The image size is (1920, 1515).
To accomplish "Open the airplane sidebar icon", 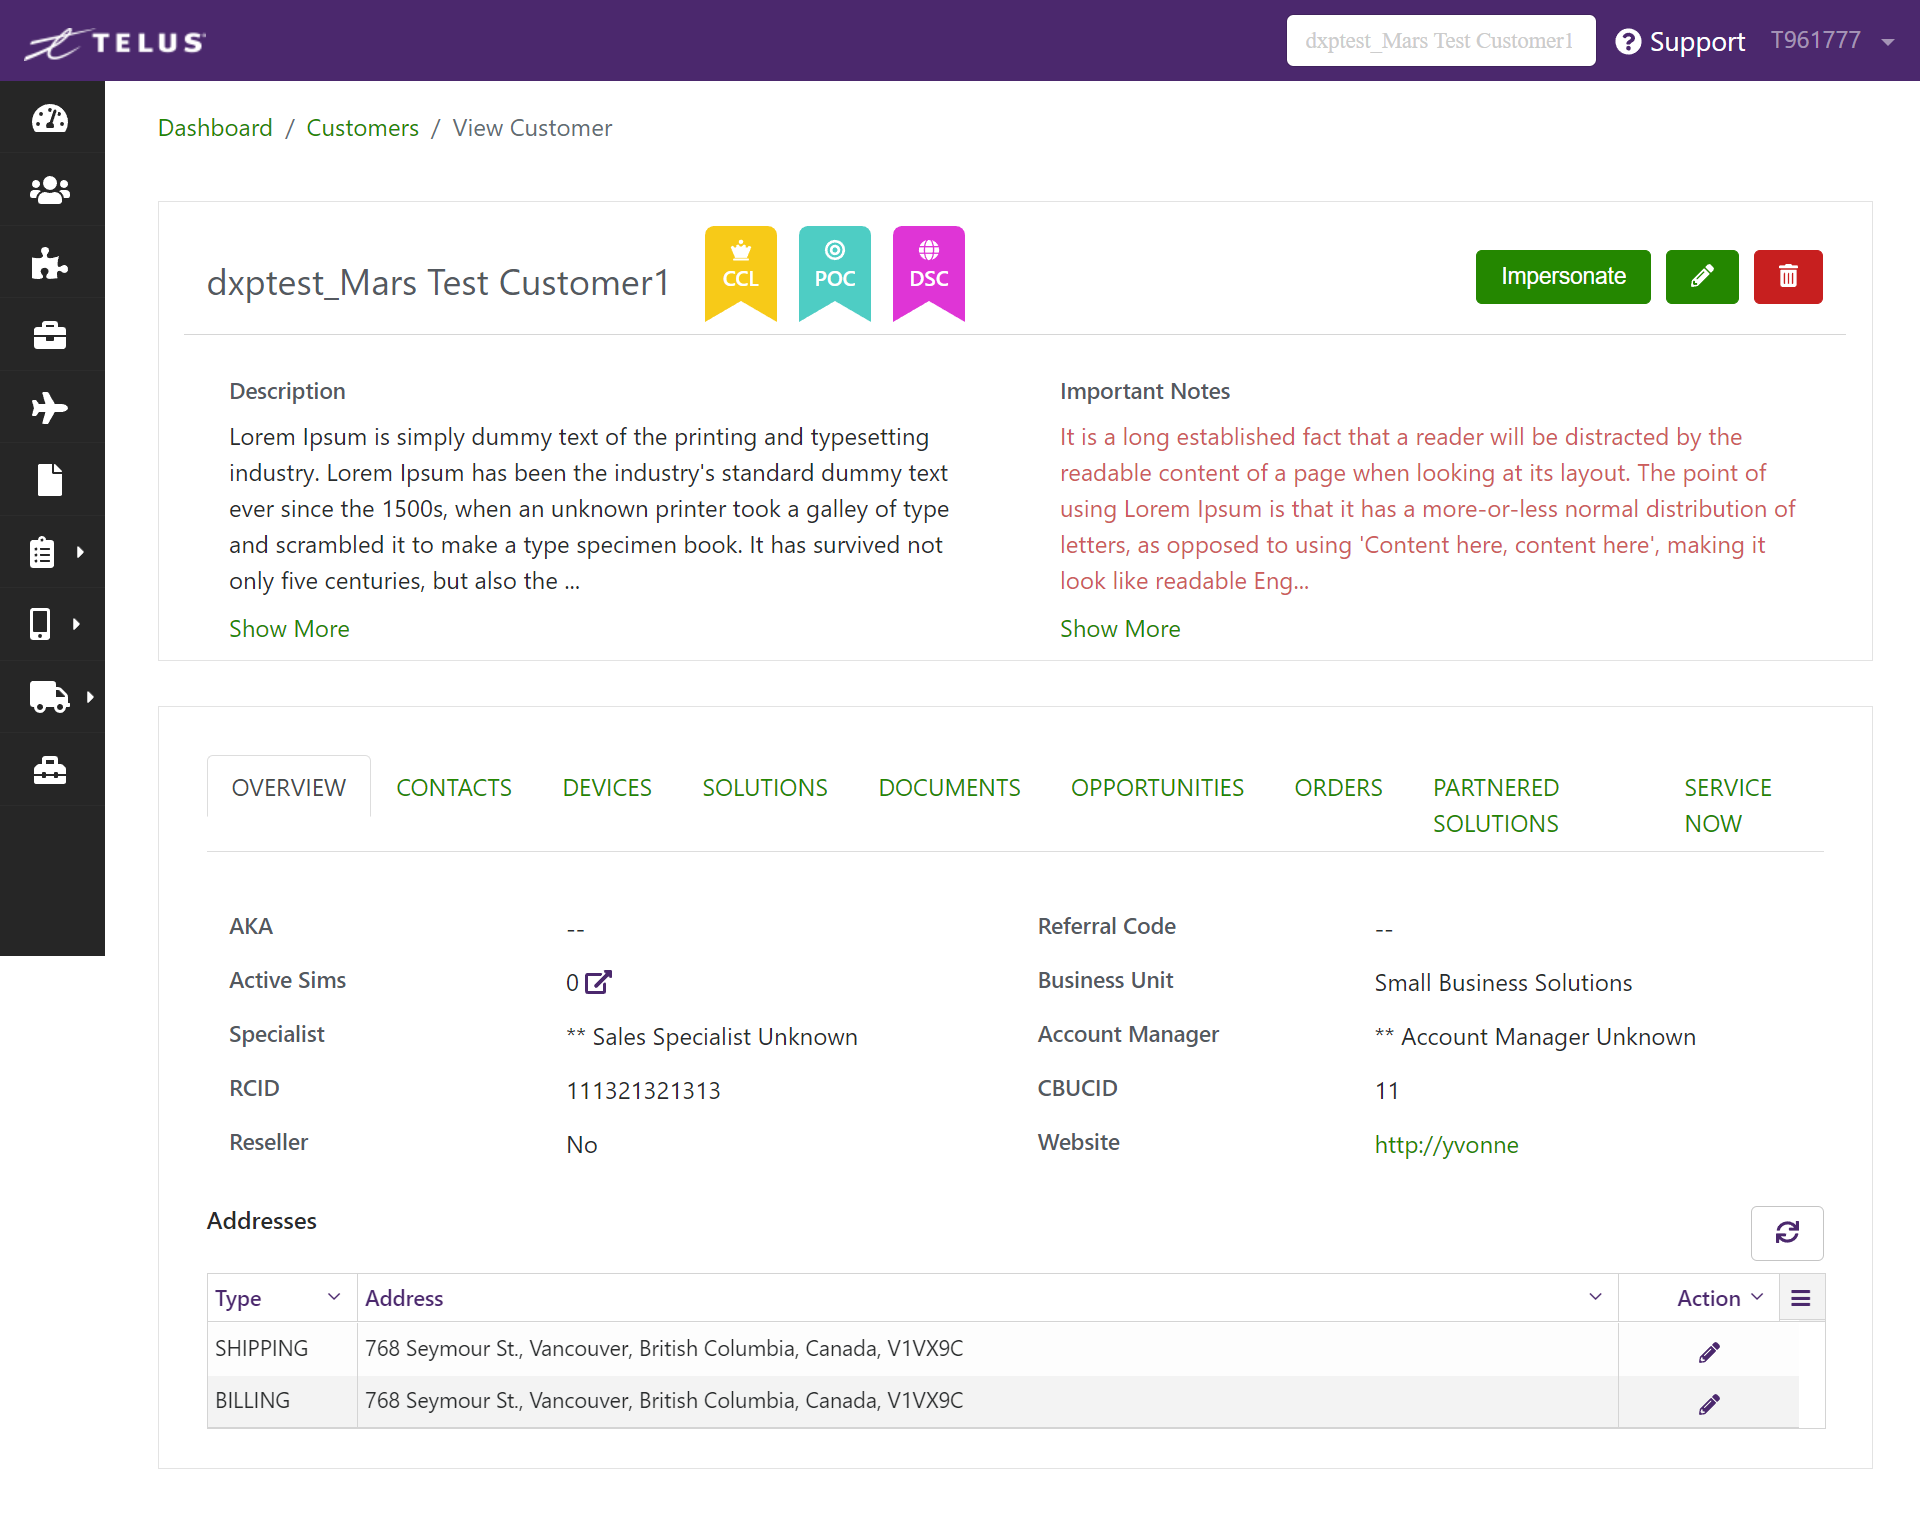I will point(50,408).
